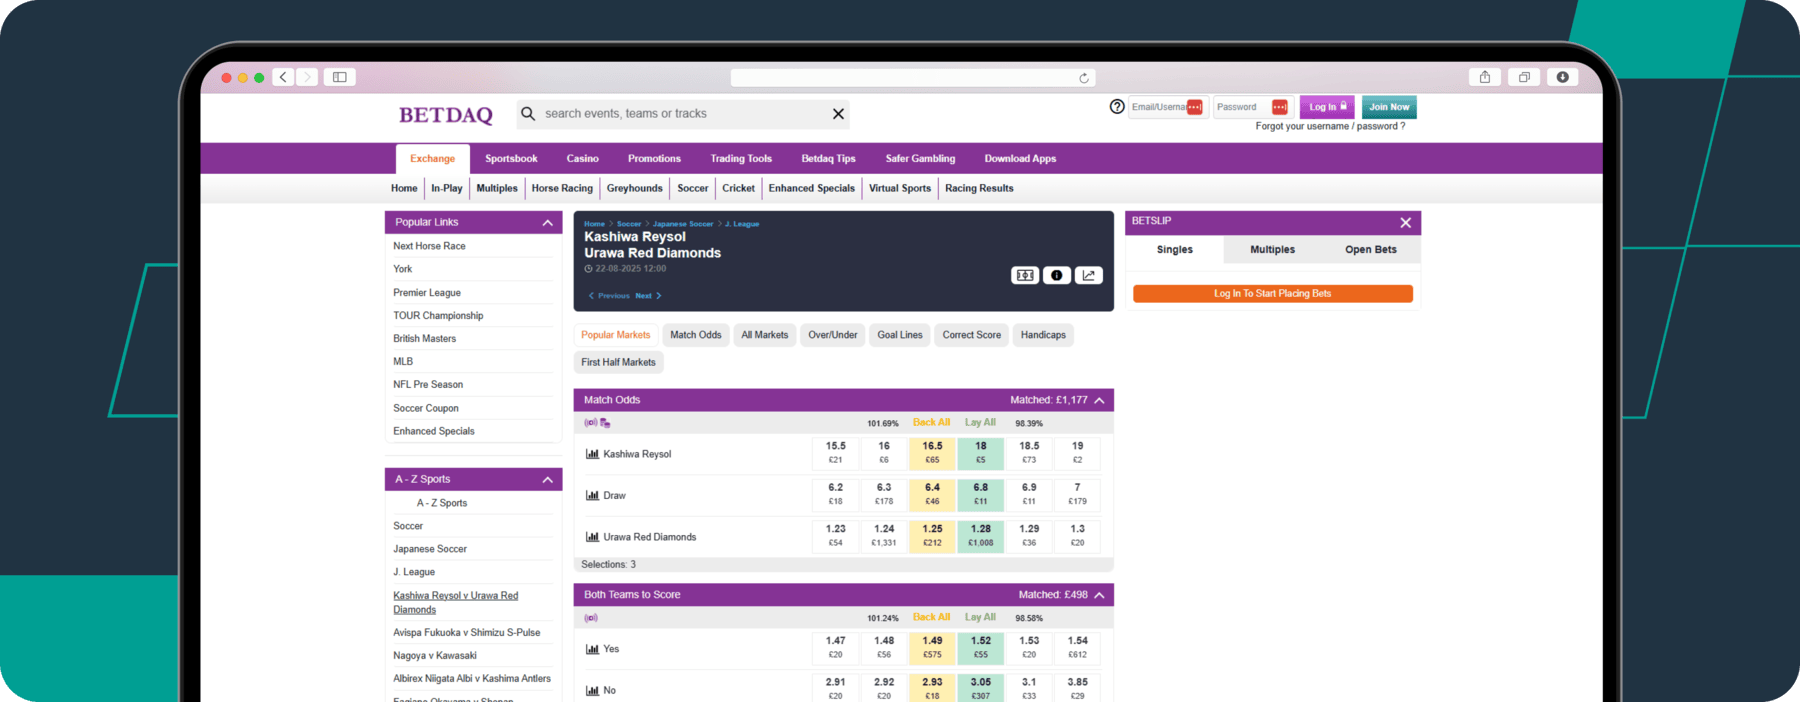Open price chart for Urawa Red Diamonds
Screen dimensions: 1800x702
[592, 537]
